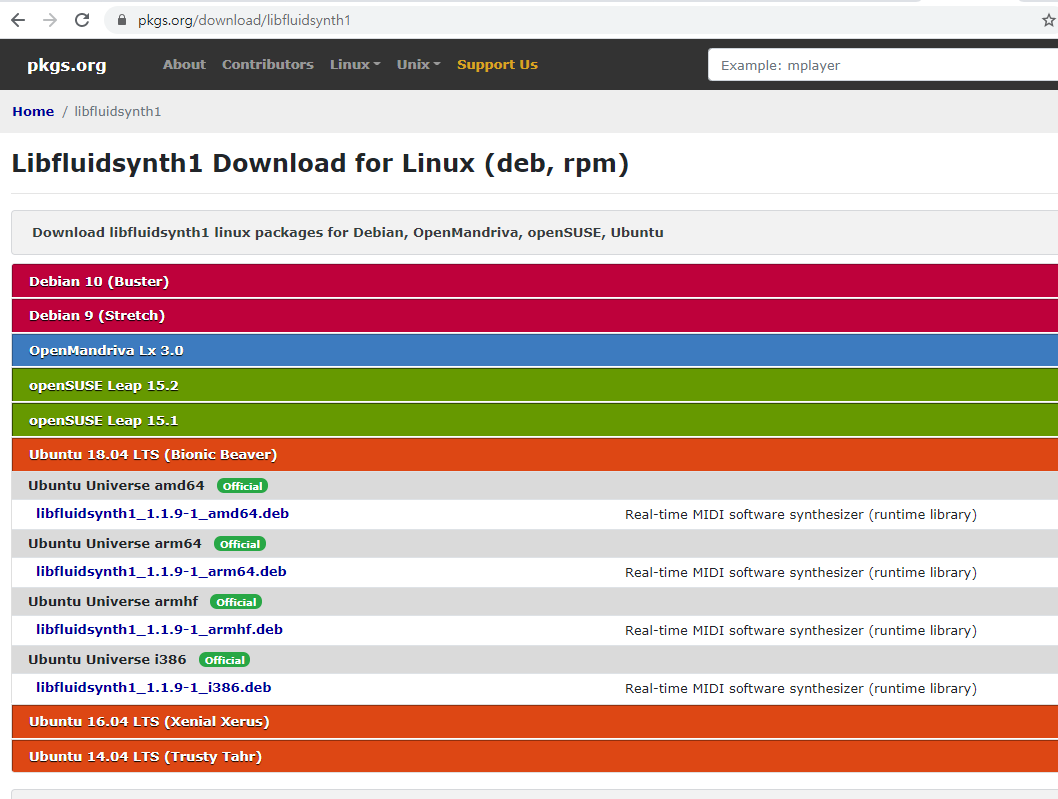Click Official badge beside Ubuntu Universe amd64

tap(242, 486)
